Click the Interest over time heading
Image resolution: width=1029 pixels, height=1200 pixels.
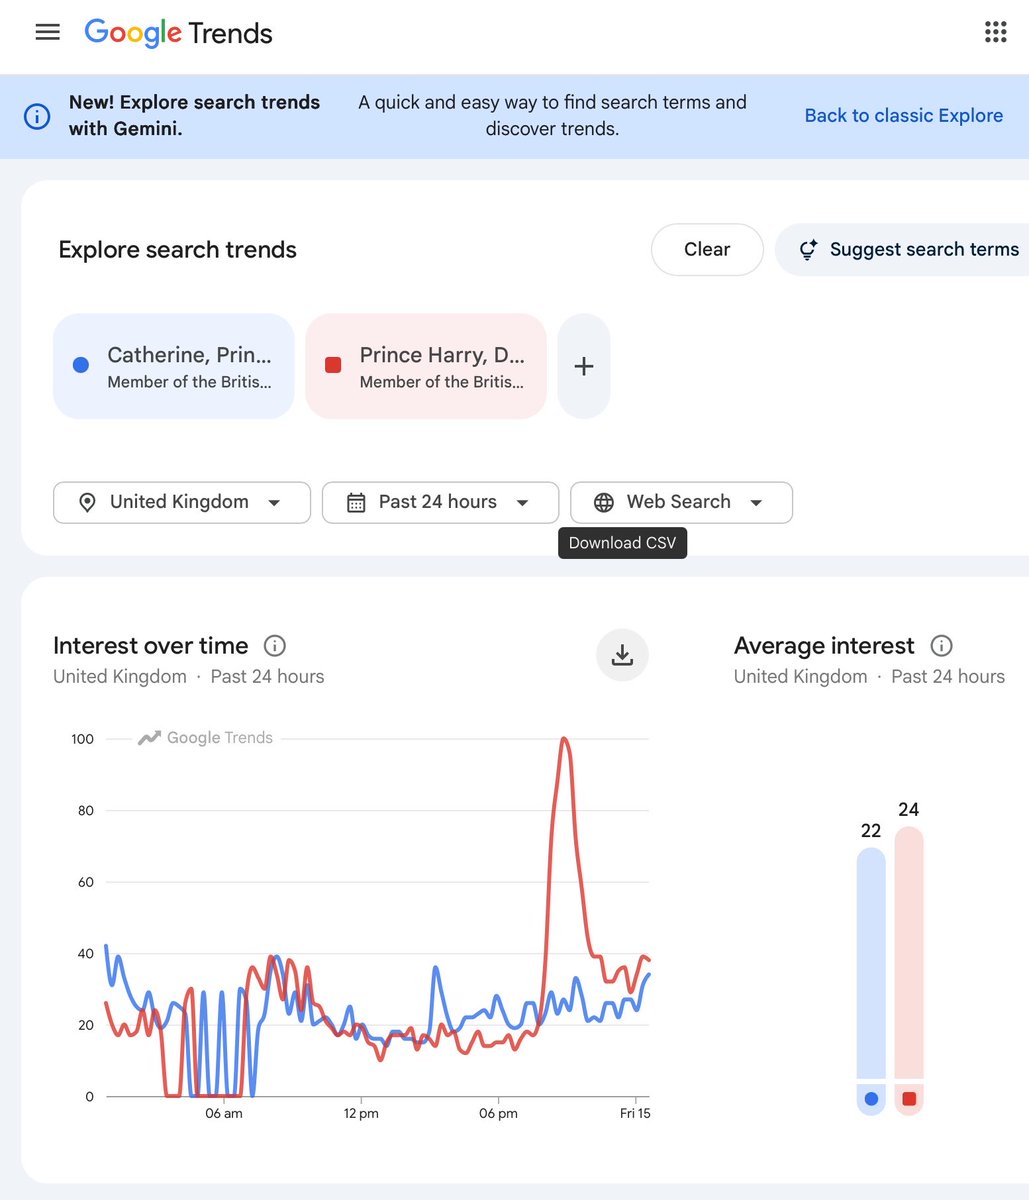pos(150,646)
